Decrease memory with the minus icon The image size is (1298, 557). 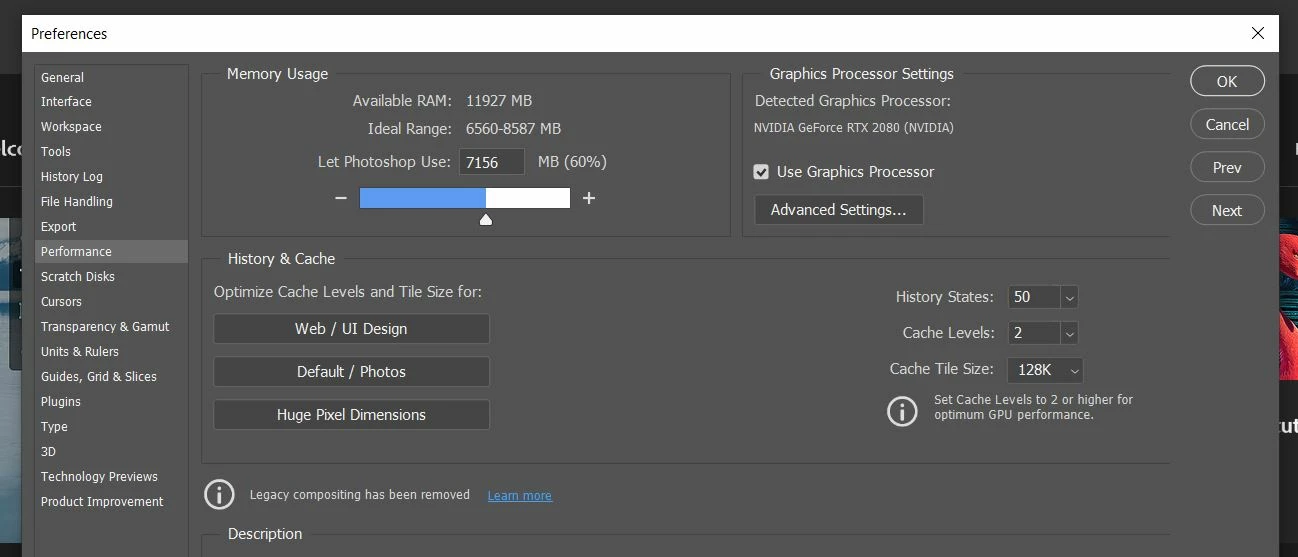[341, 198]
